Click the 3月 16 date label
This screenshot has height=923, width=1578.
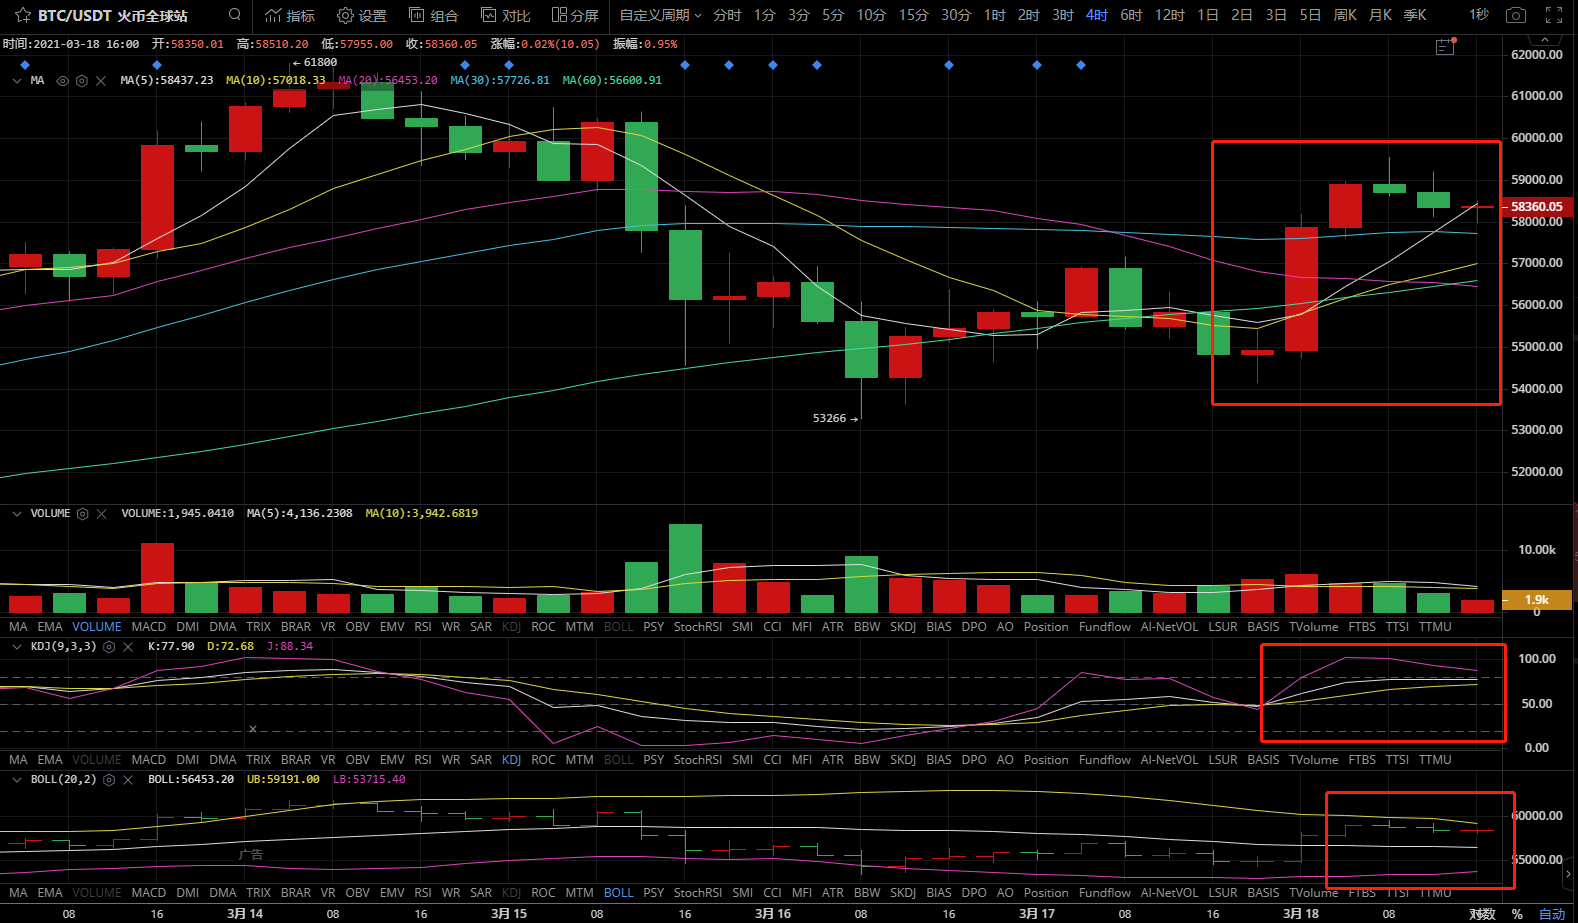(x=773, y=914)
